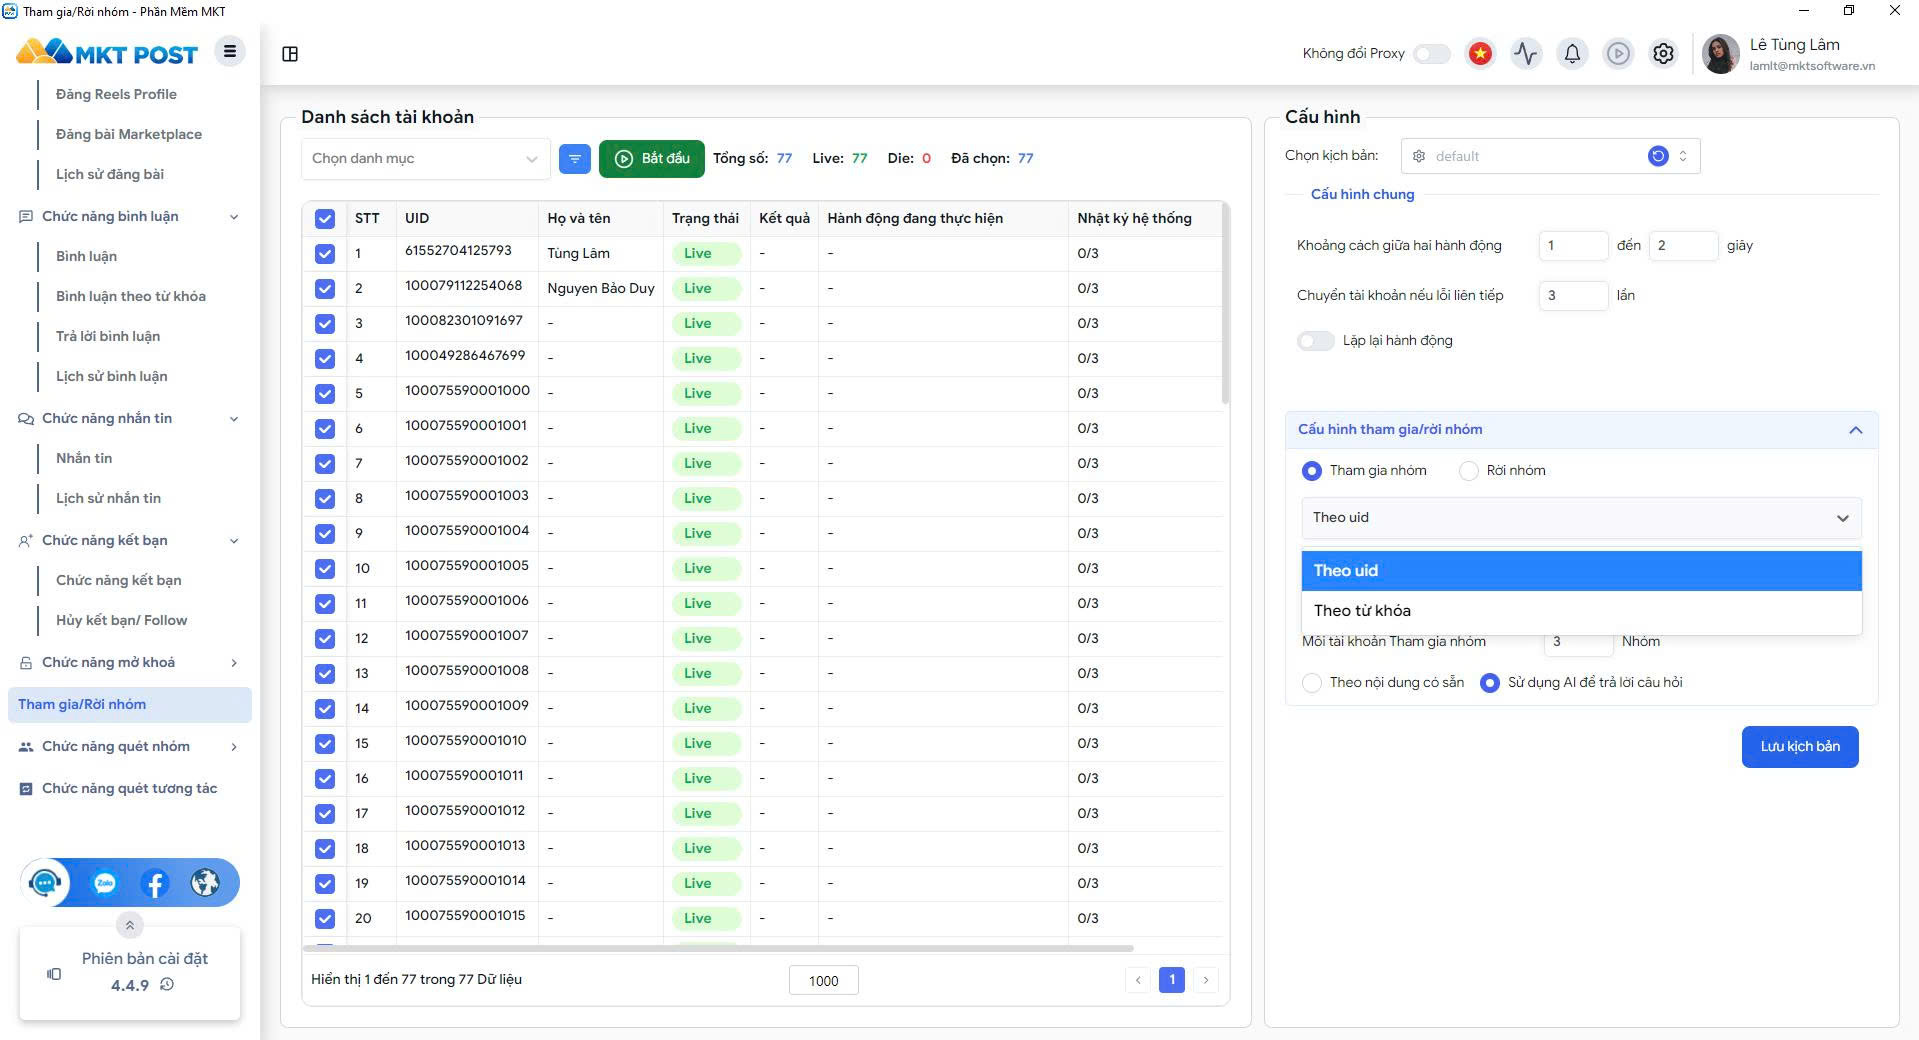Screen dimensions: 1919x1040
Task: Click the page size field showing 1000
Action: coord(824,981)
